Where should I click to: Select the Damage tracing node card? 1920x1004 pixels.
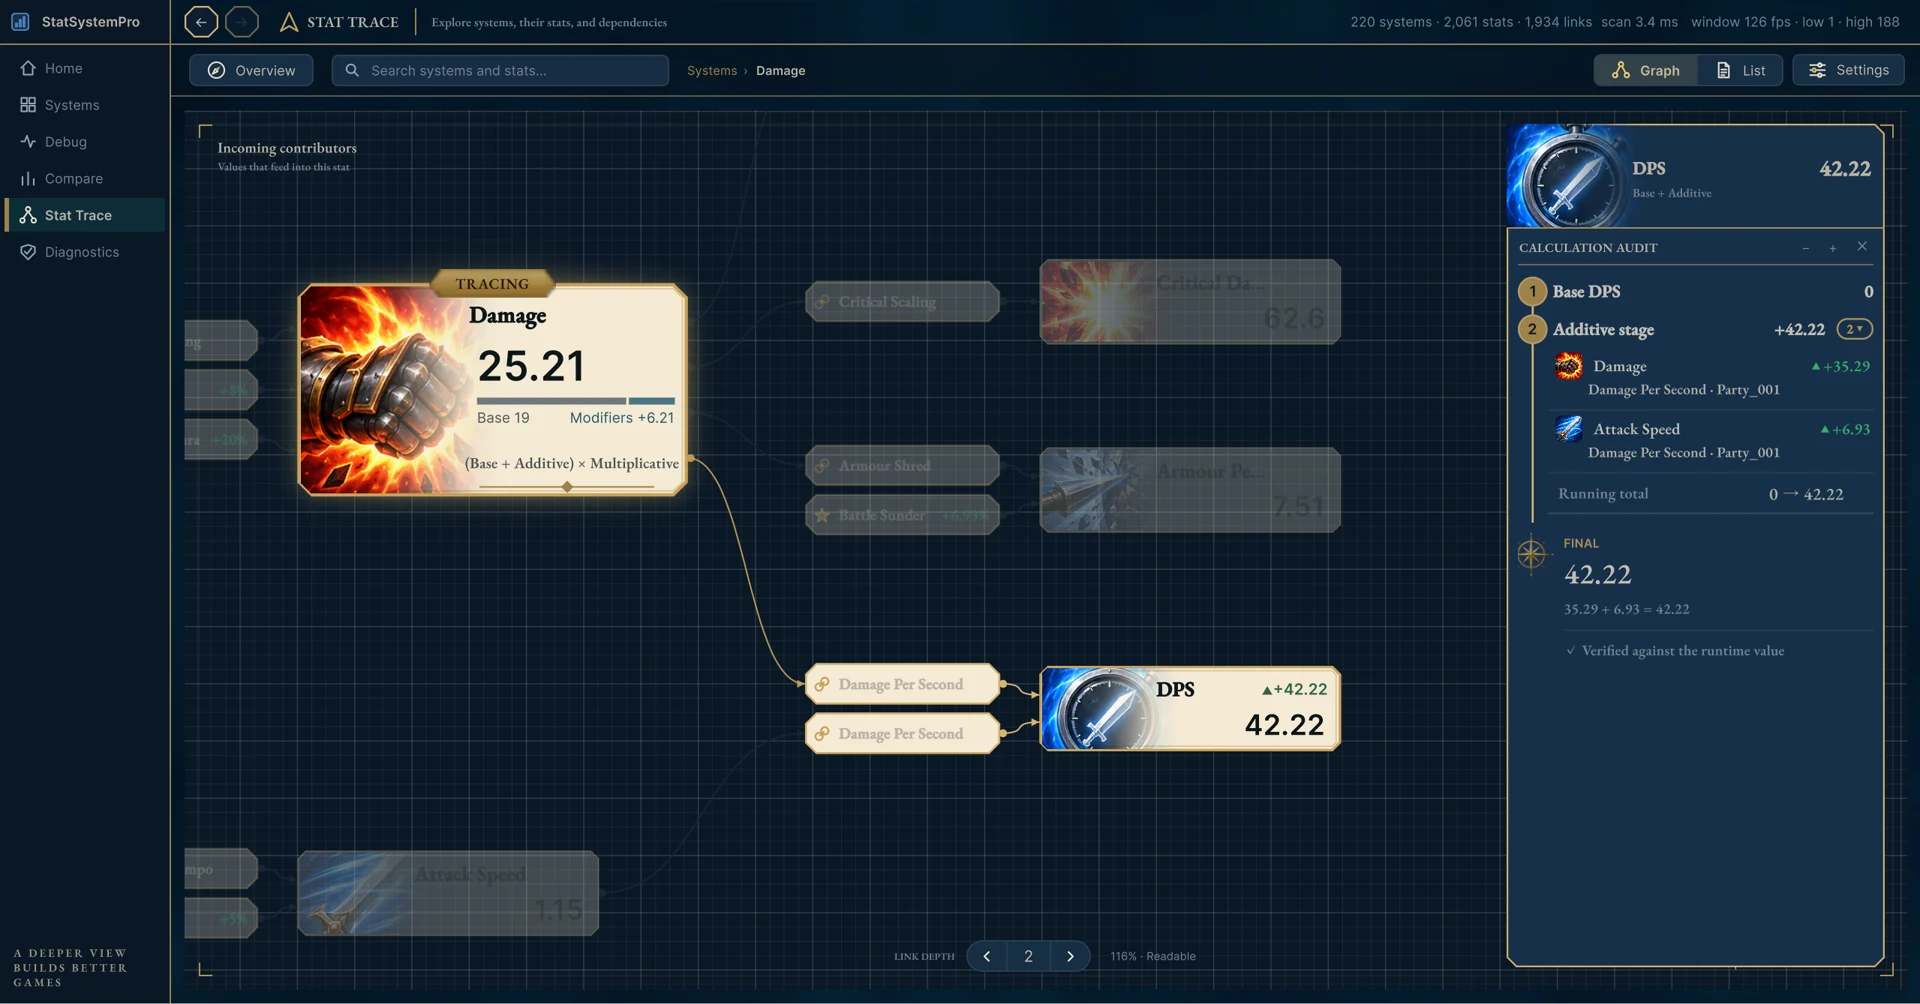click(x=492, y=389)
